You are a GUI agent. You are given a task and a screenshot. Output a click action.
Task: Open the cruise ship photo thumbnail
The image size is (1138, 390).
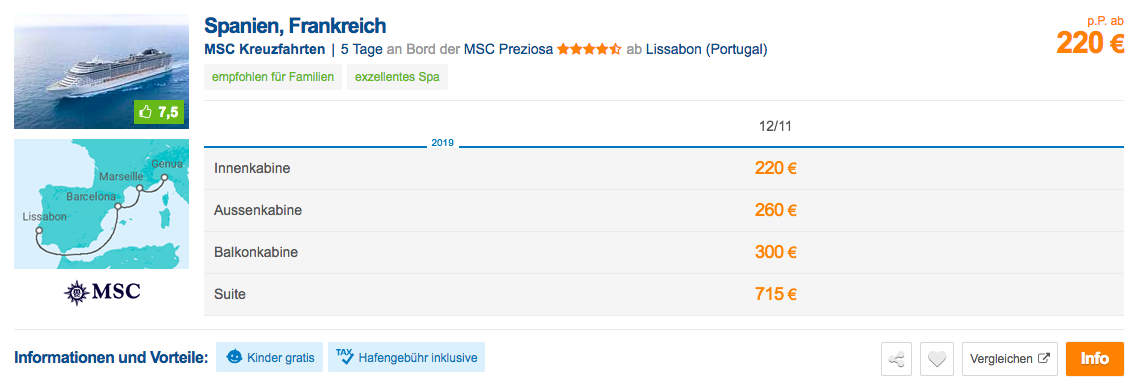pos(102,72)
